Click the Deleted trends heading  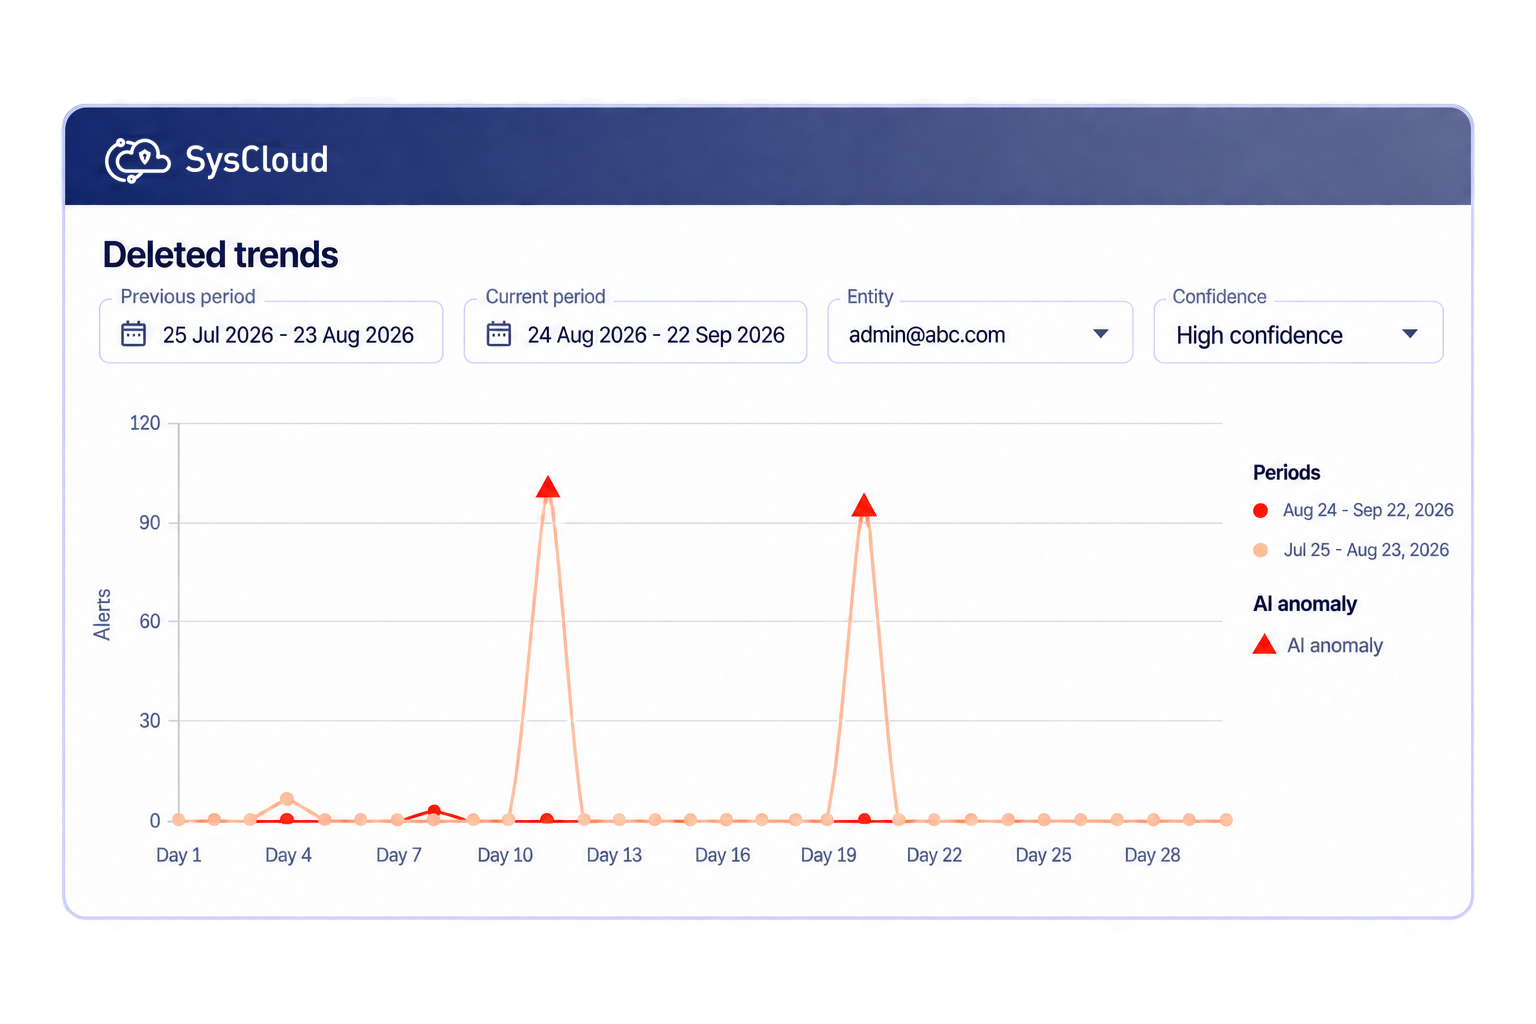(221, 255)
